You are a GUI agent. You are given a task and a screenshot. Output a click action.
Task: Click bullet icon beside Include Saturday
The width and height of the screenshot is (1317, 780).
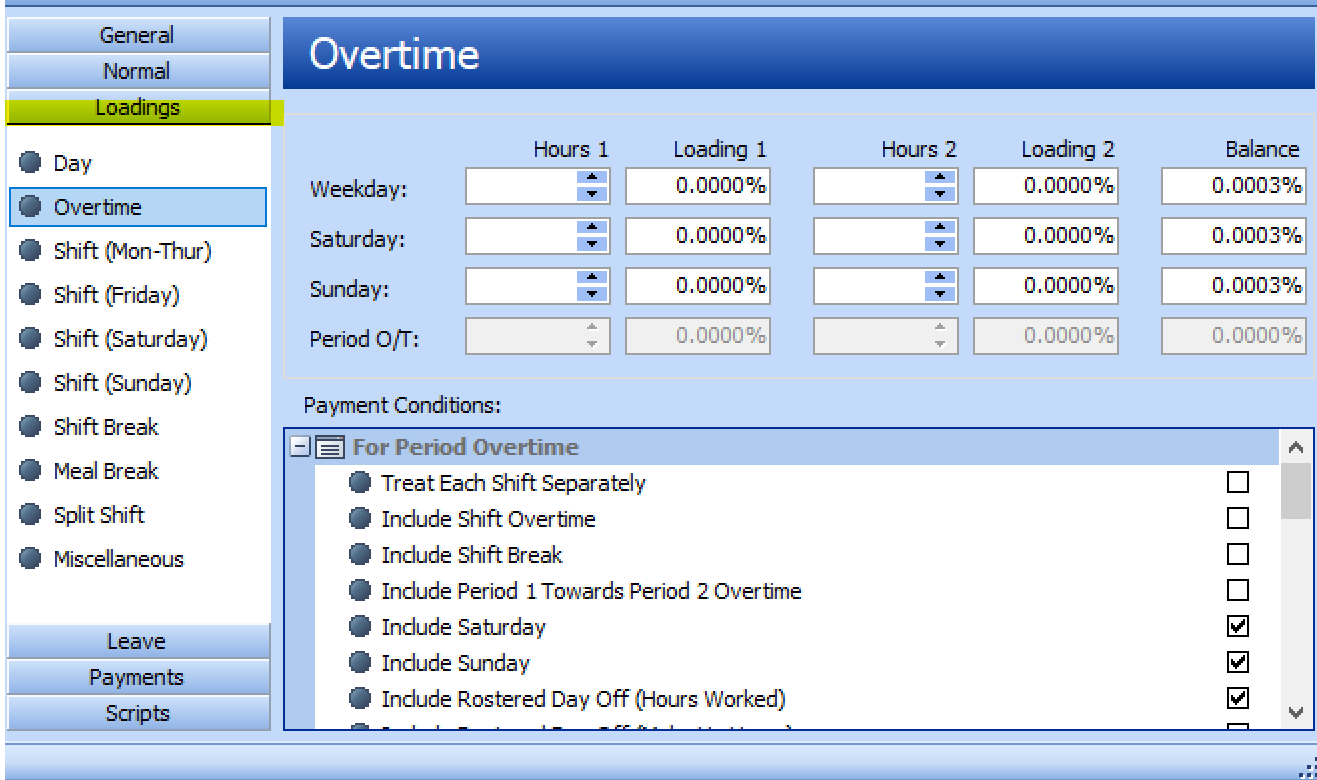[x=360, y=627]
